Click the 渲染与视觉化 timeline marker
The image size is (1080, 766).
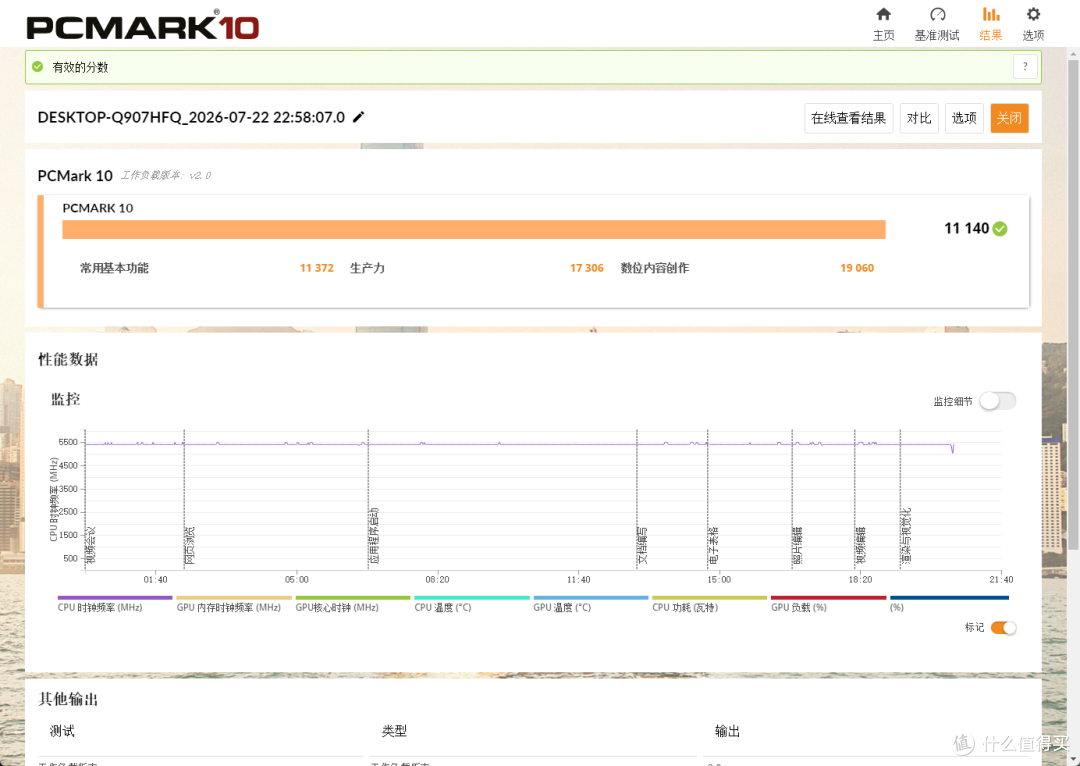coord(906,537)
